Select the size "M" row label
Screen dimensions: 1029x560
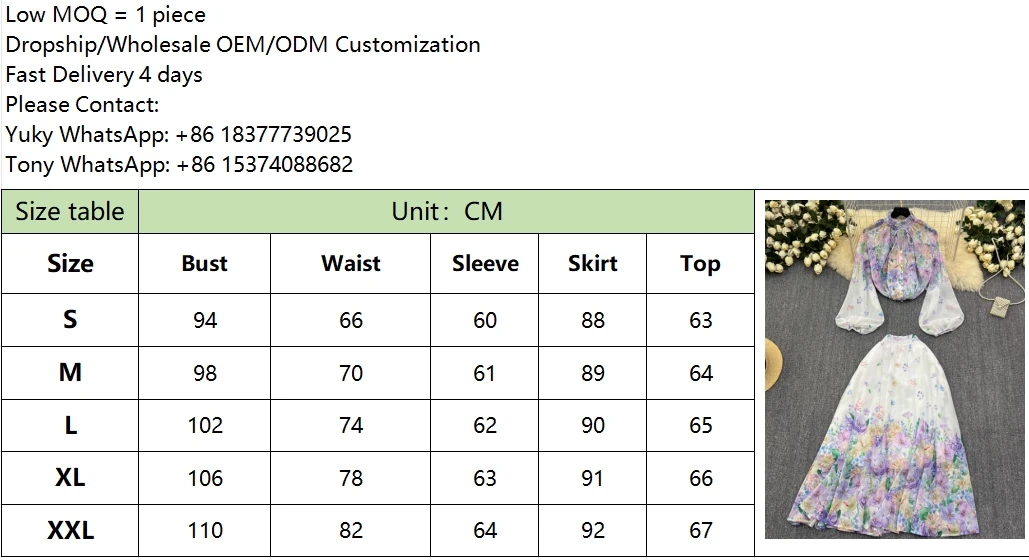[x=70, y=373]
